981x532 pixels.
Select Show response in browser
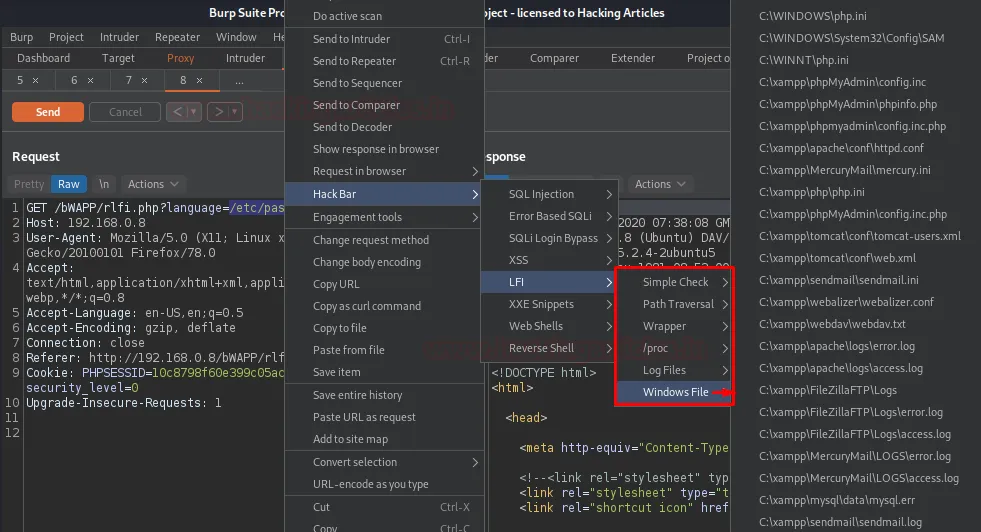384,149
